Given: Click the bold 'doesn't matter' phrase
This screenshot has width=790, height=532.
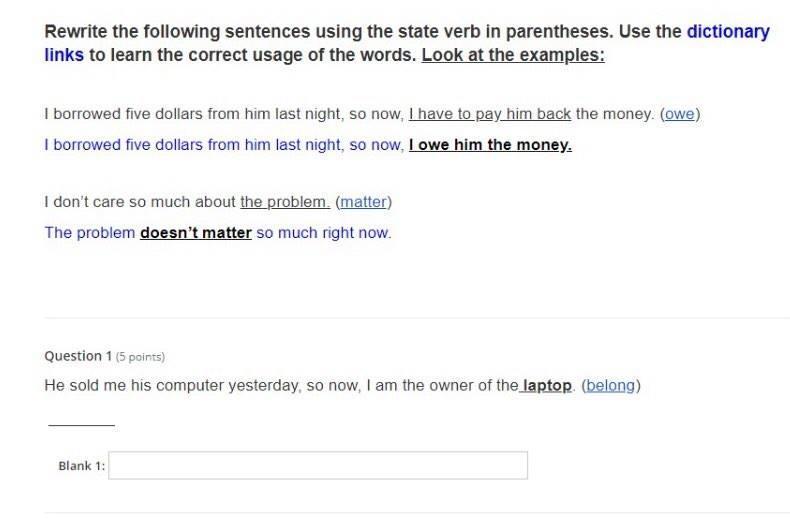Looking at the screenshot, I should (195, 233).
